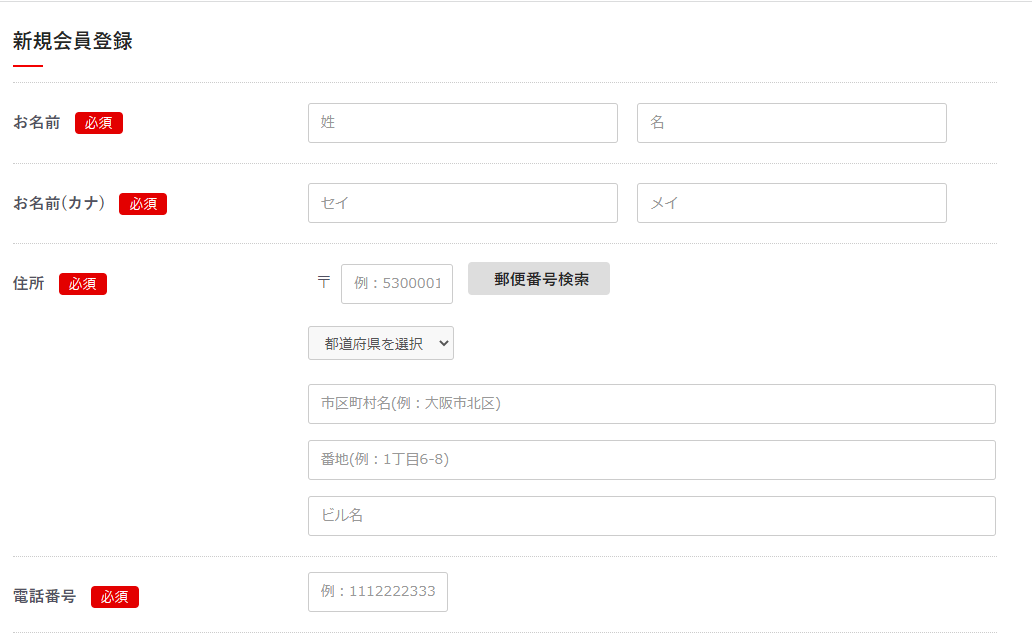Click the 必須 badge next to 住所
The image size is (1032, 637).
point(83,284)
